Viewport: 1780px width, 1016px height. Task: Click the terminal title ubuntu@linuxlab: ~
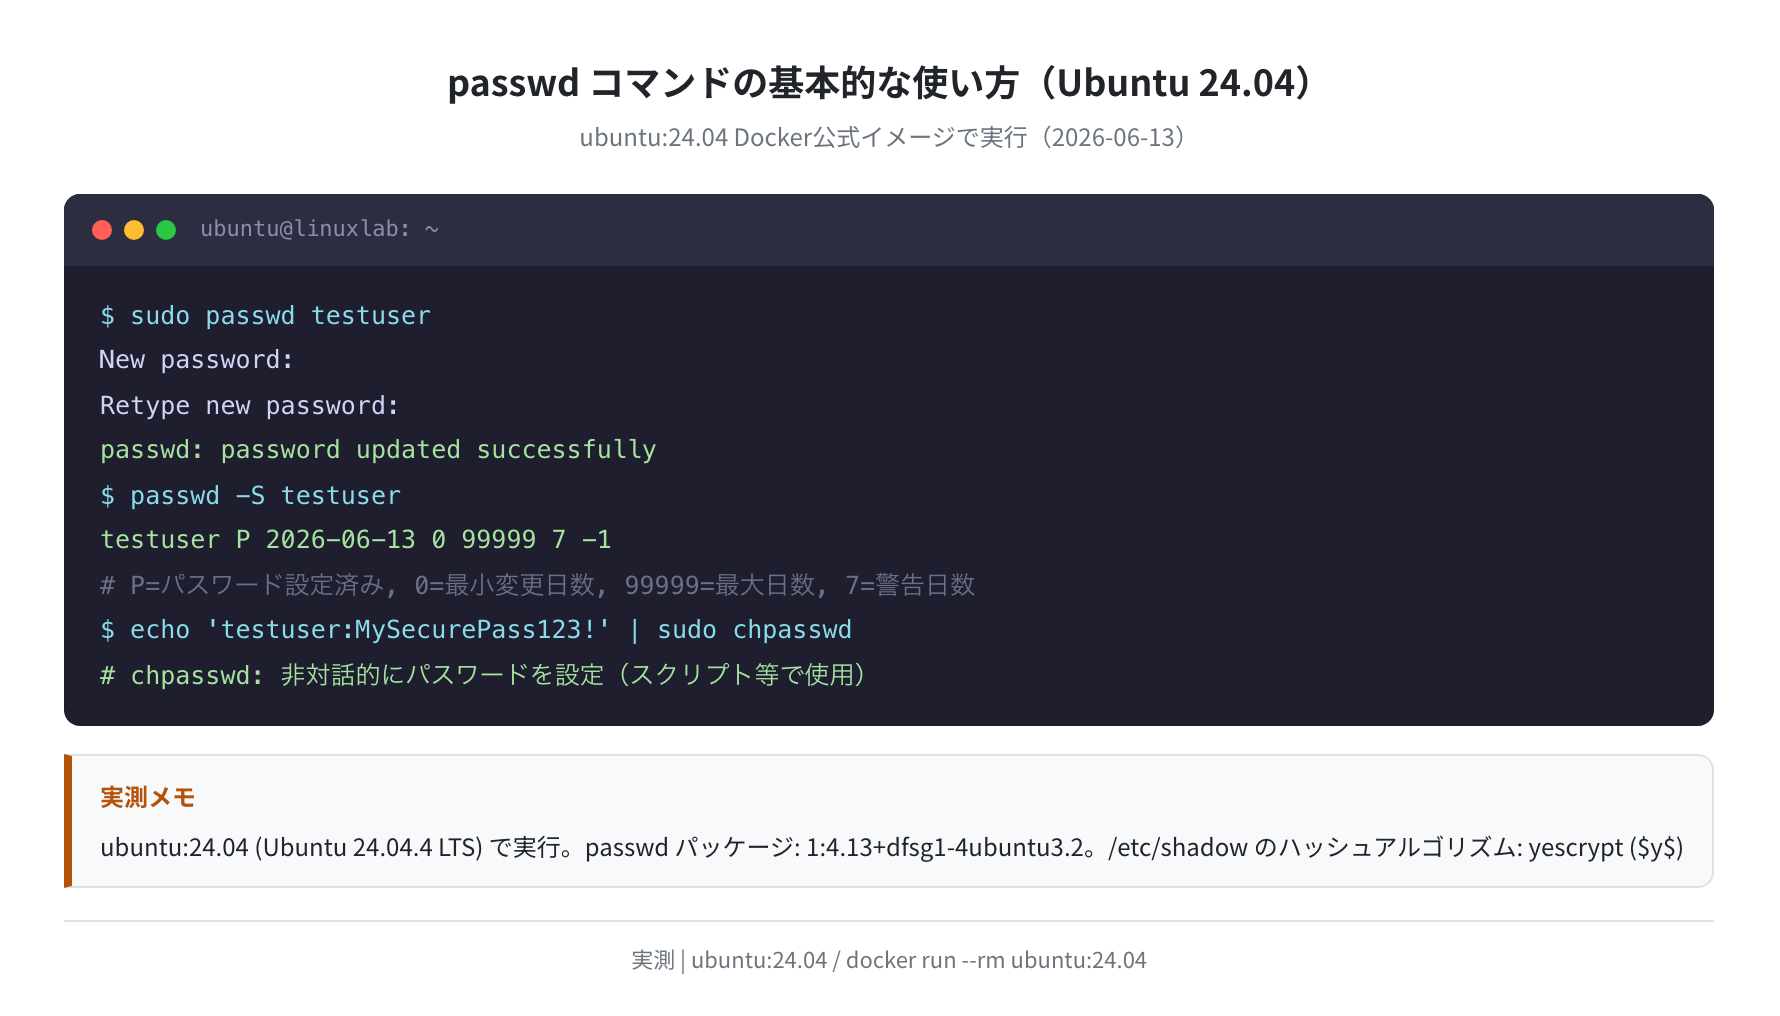click(x=320, y=229)
